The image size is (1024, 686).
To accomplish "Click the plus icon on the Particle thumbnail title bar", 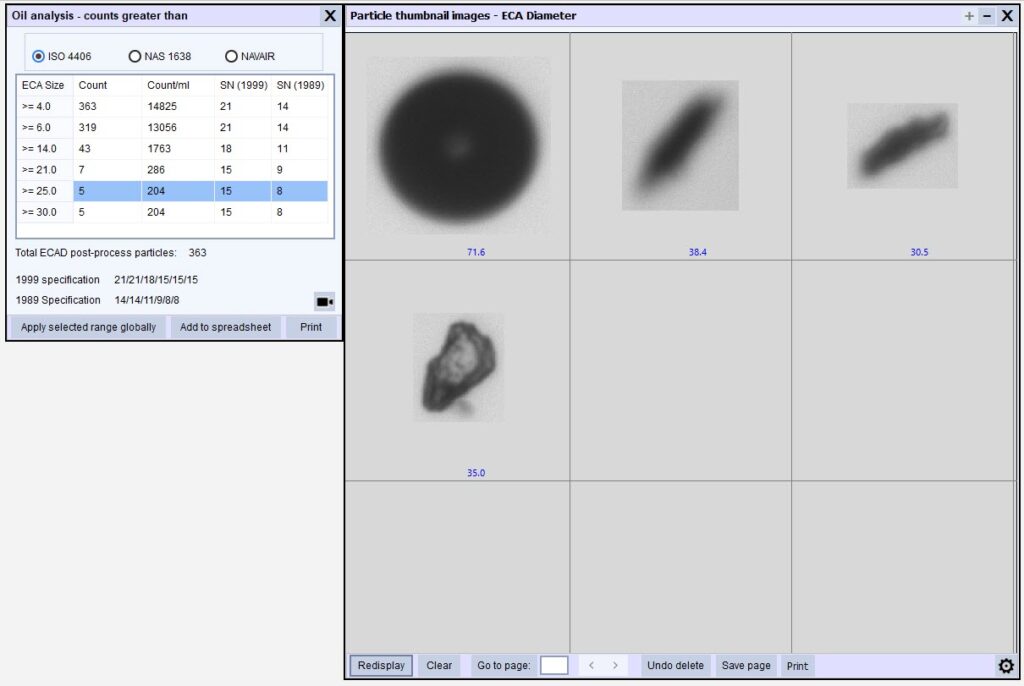I will tap(969, 16).
